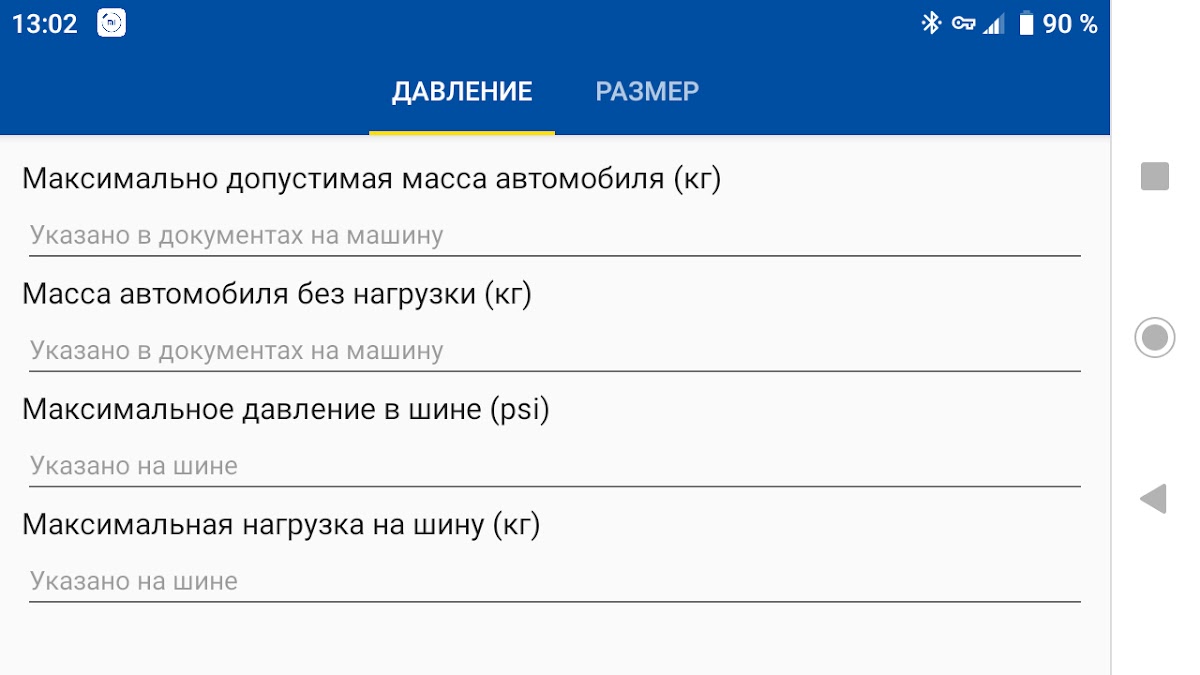Image resolution: width=1200 pixels, height=675 pixels.
Task: Tap the VPN key status icon
Action: (x=963, y=24)
